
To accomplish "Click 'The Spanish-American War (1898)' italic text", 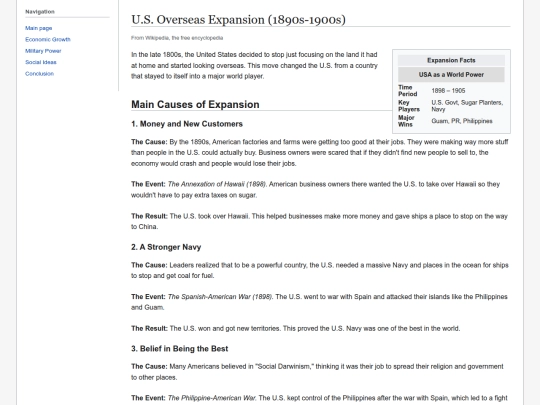I will click(220, 297).
